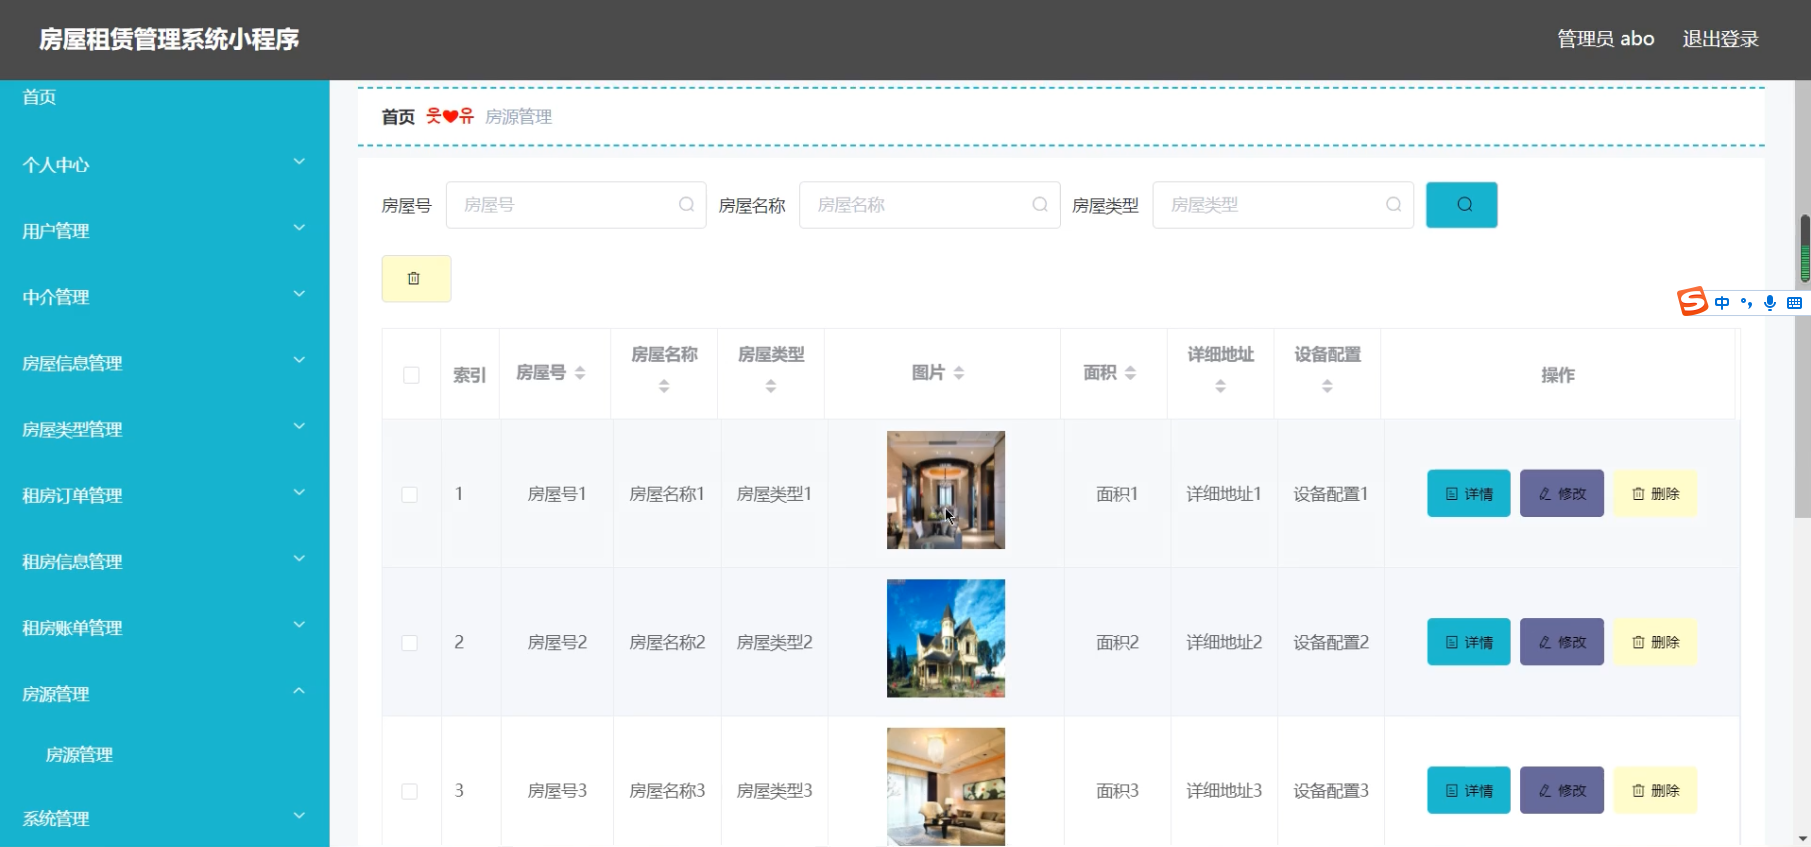The height and width of the screenshot is (847, 1811).
Task: Sort by 房屋号 column arrows
Action: click(580, 373)
